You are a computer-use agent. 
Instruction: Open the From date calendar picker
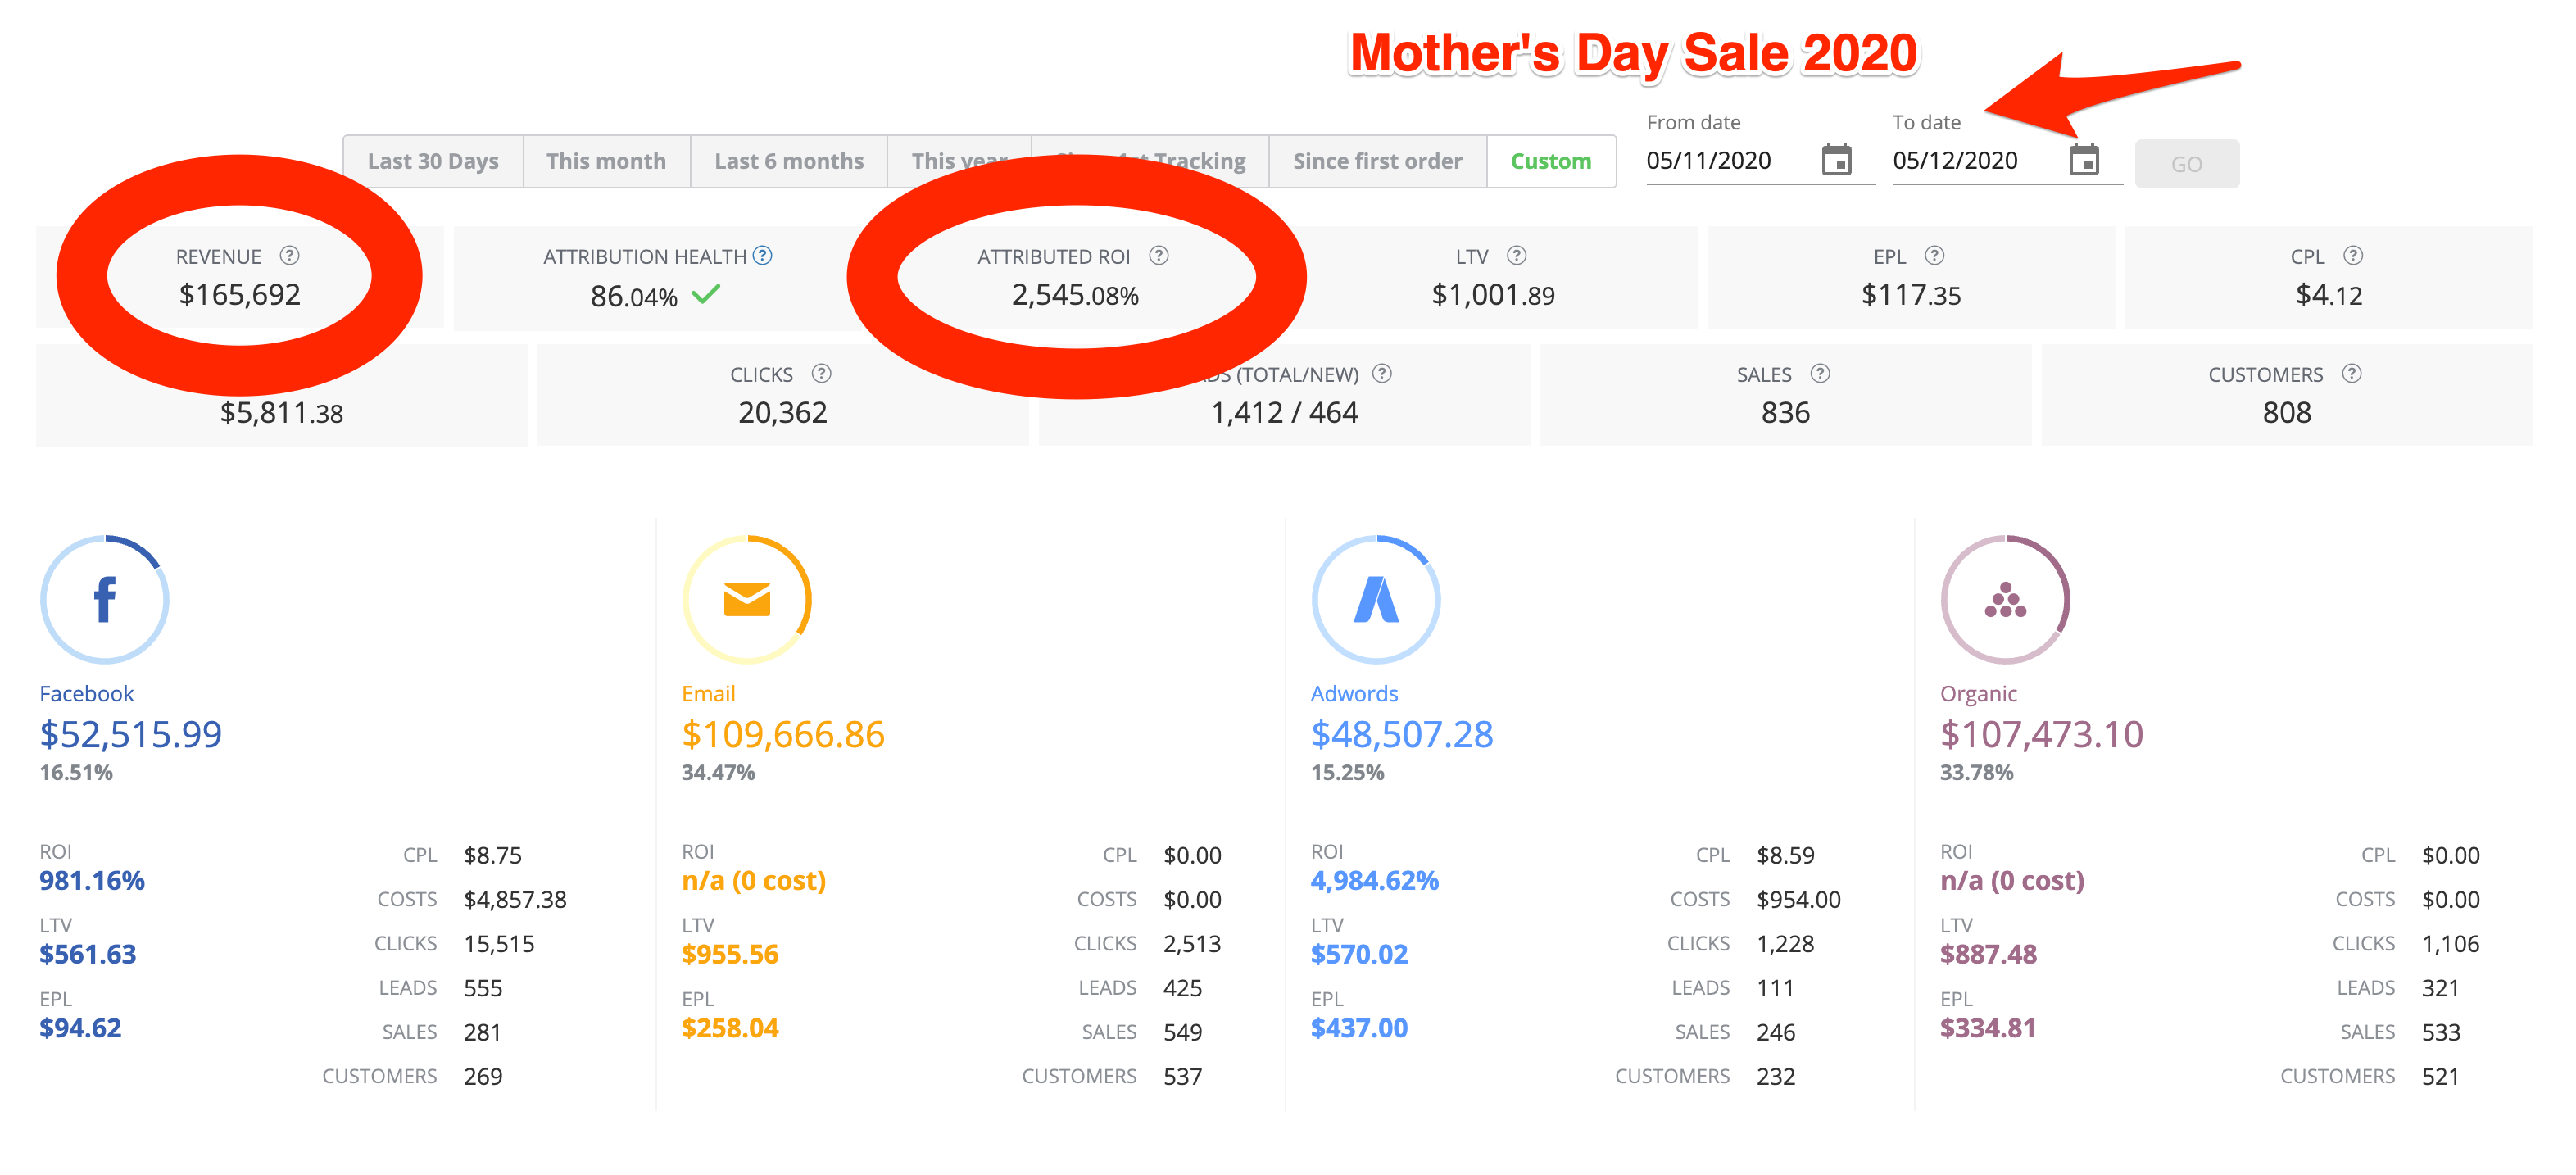1836,160
